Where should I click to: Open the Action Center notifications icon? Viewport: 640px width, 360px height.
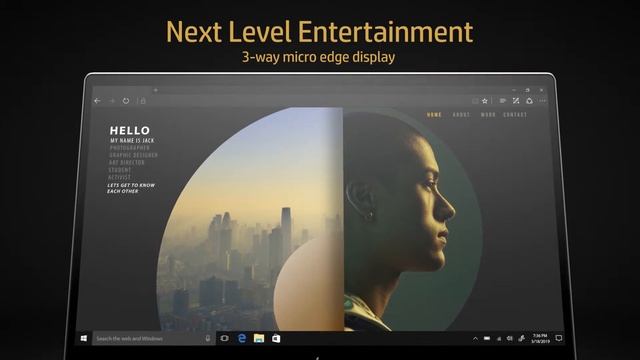point(559,338)
